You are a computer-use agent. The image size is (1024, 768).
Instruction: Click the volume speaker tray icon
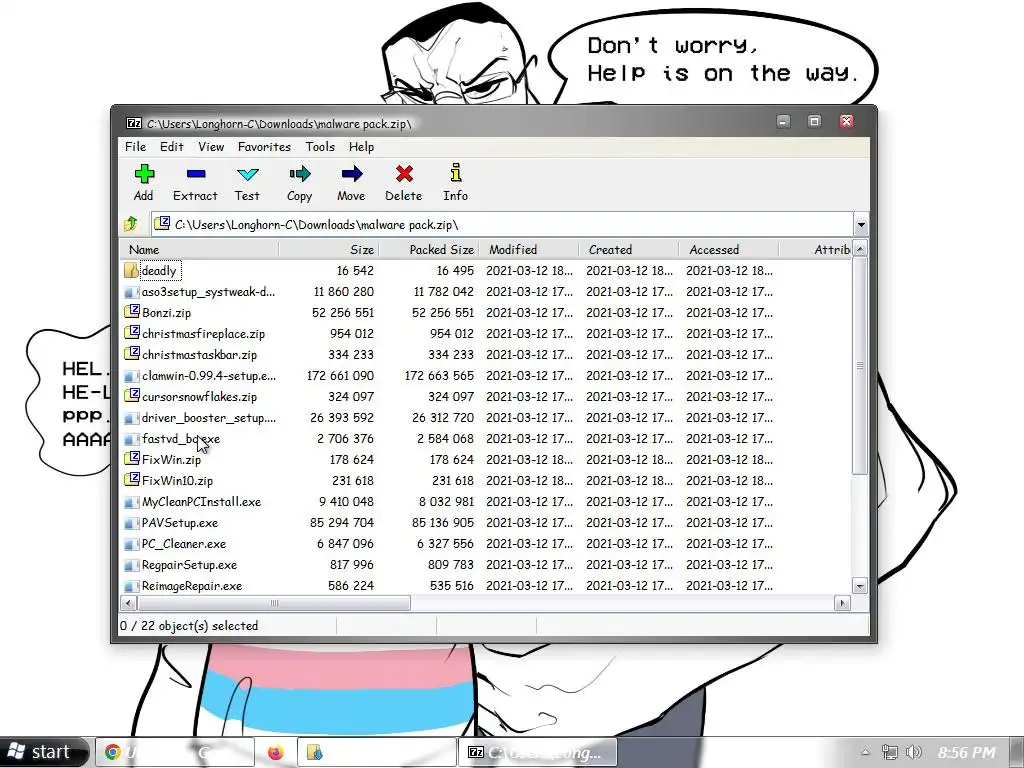(914, 752)
